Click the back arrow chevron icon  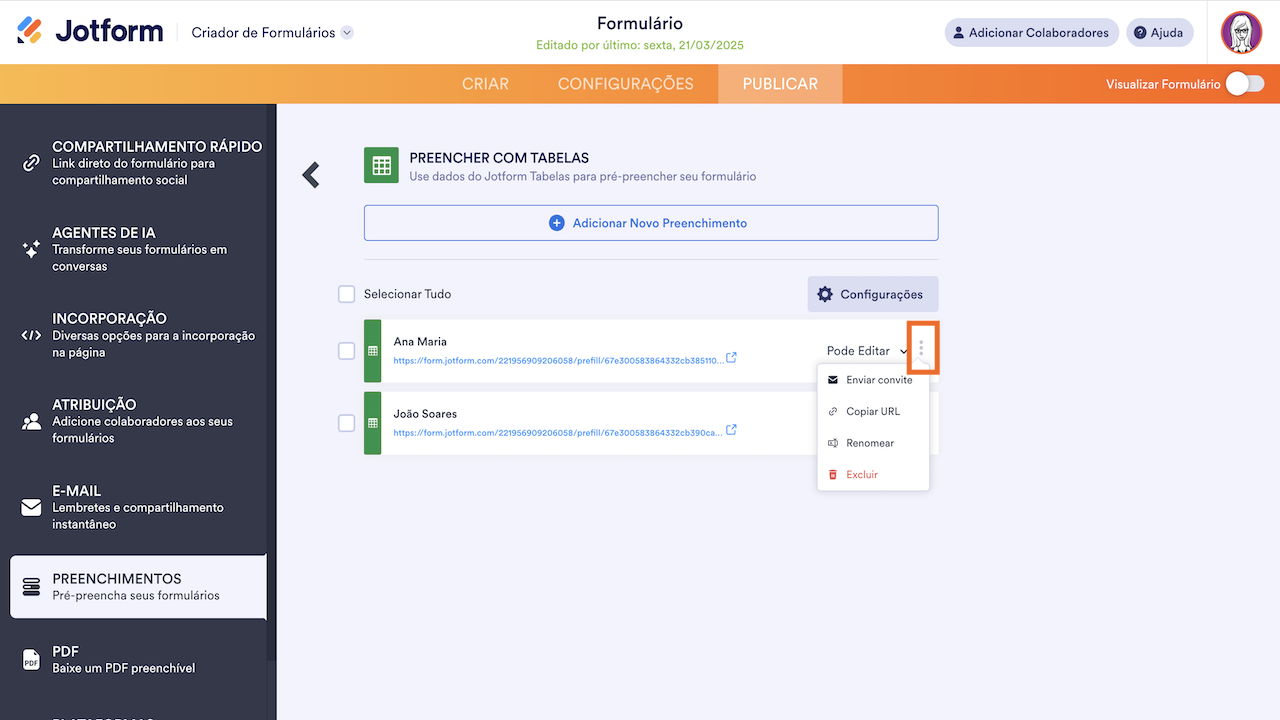click(x=311, y=175)
